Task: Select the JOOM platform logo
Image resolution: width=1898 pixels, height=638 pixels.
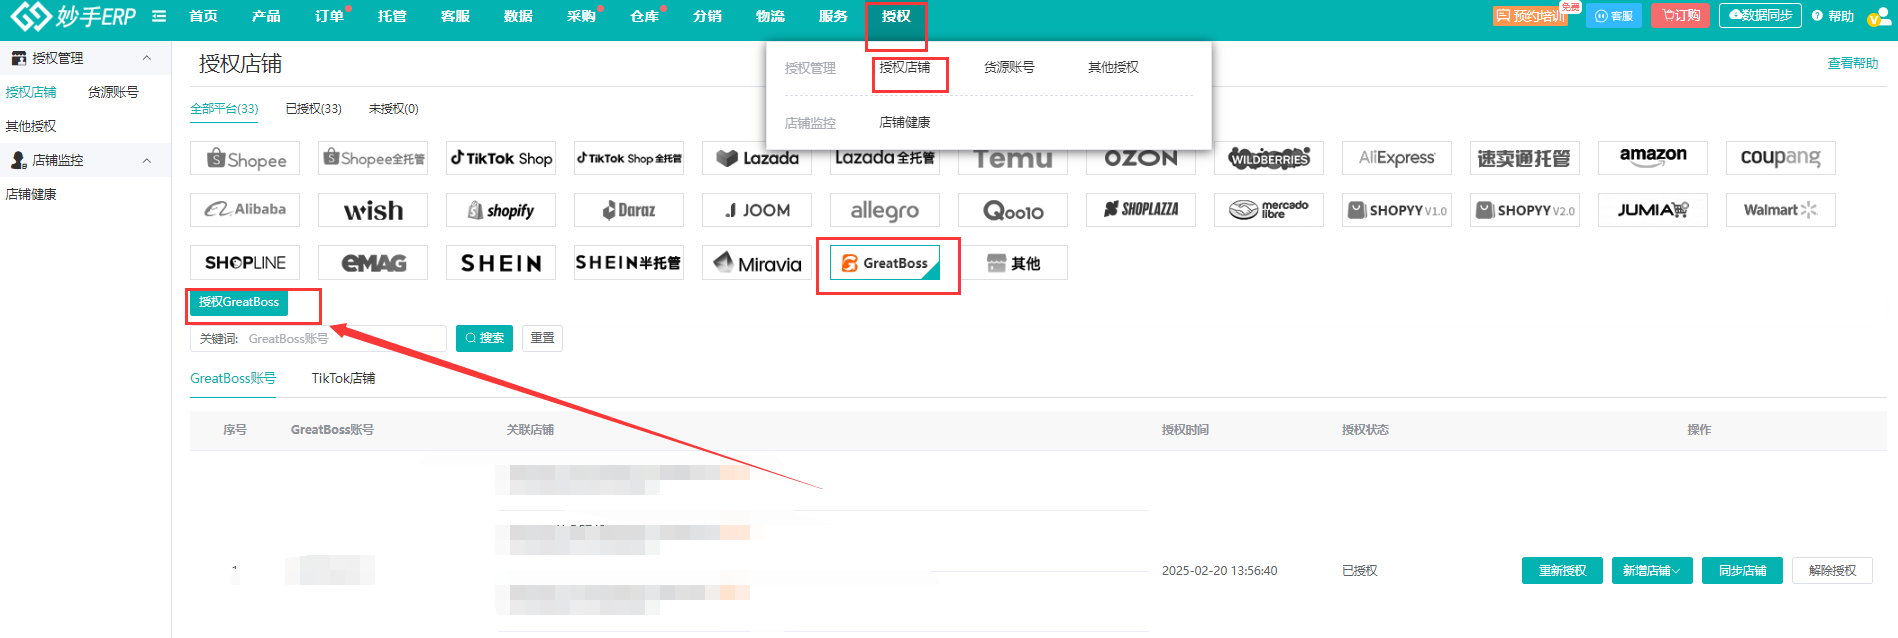Action: (x=757, y=210)
